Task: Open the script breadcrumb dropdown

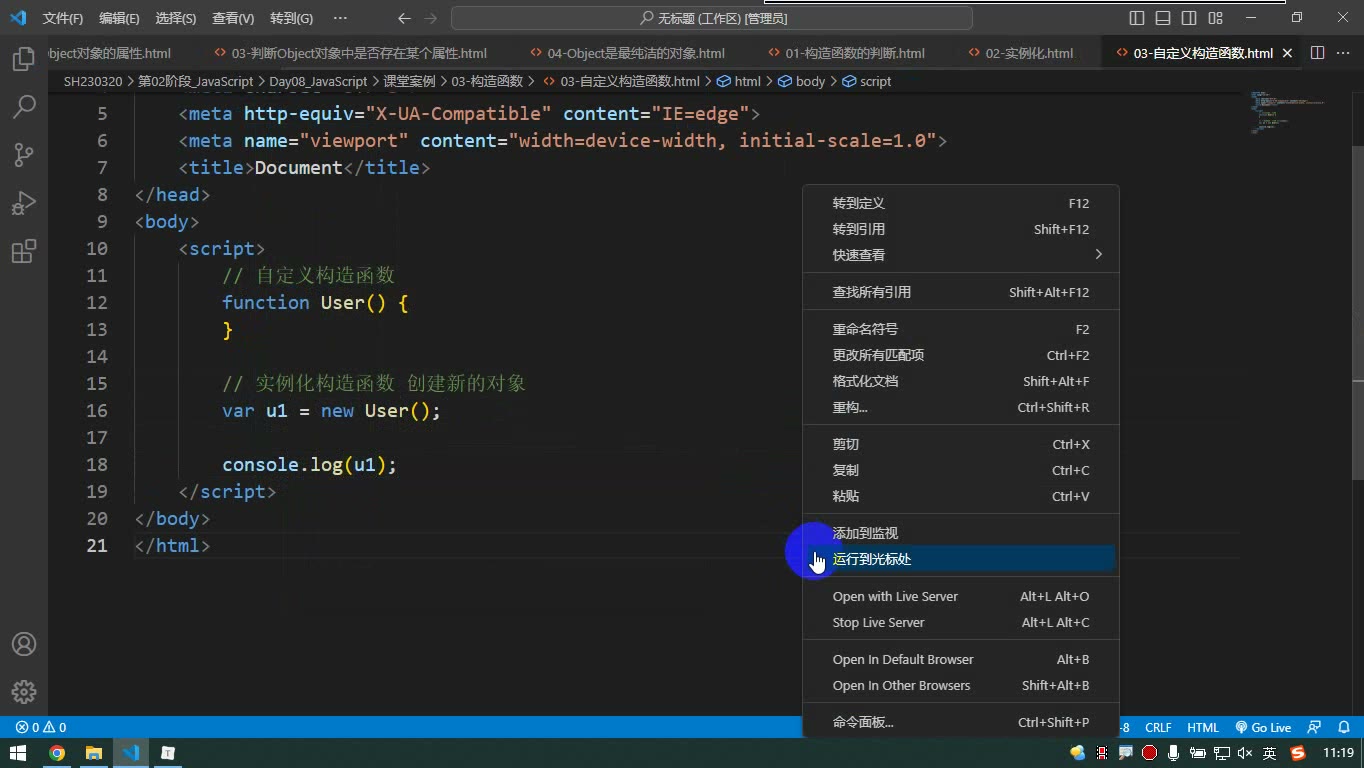Action: coord(867,81)
